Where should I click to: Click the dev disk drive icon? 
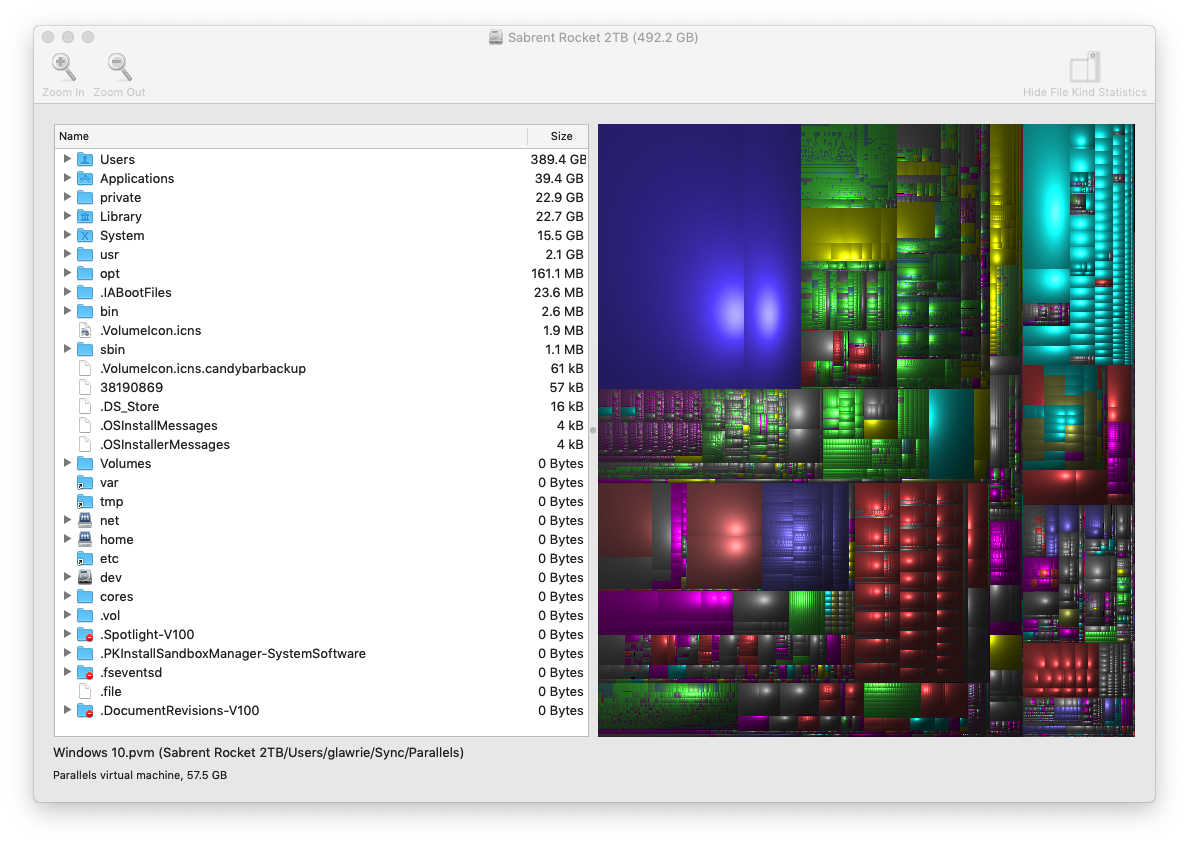pos(85,577)
